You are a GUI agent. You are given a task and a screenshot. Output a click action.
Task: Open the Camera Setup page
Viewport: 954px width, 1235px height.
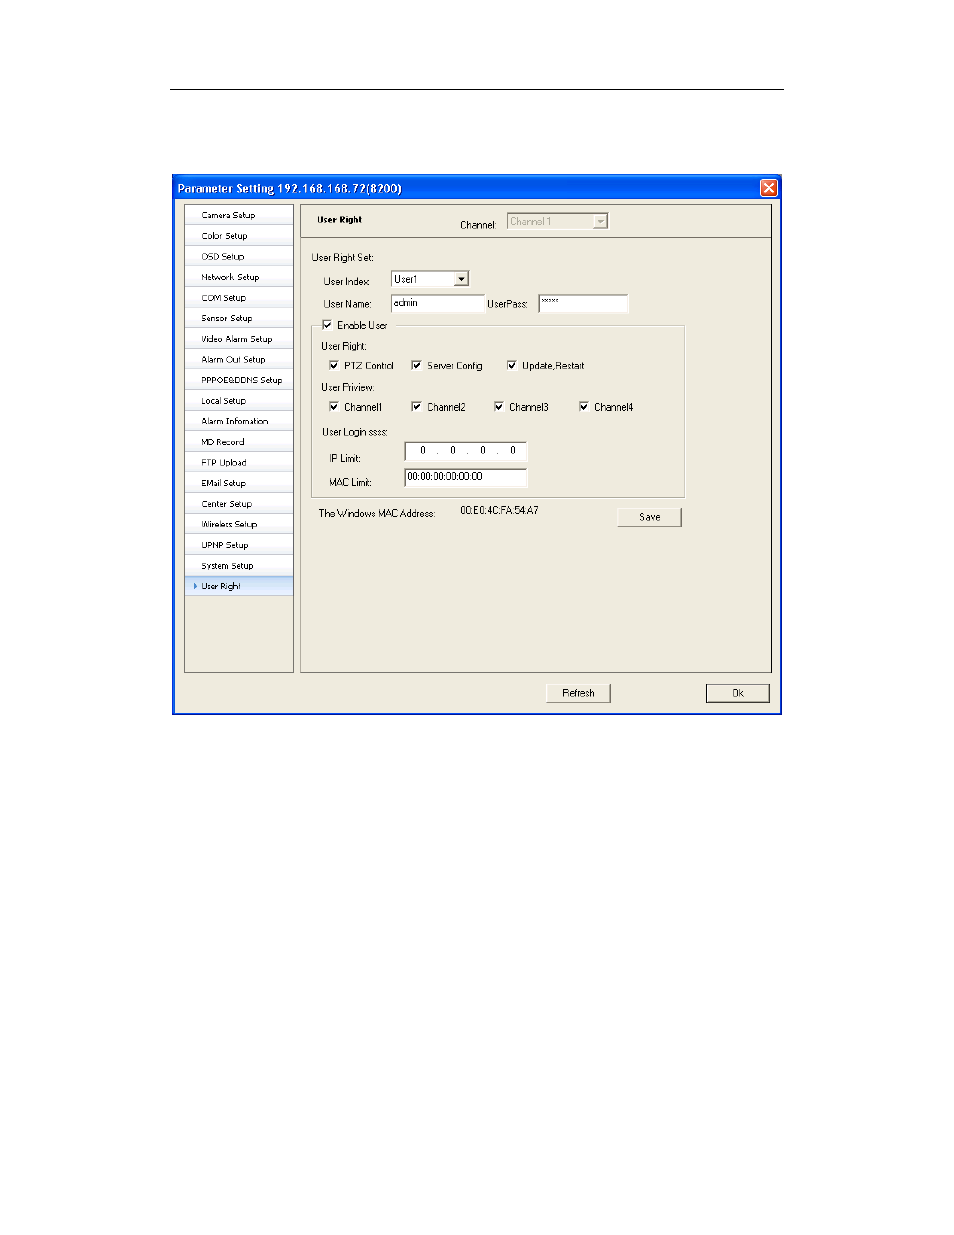(239, 215)
